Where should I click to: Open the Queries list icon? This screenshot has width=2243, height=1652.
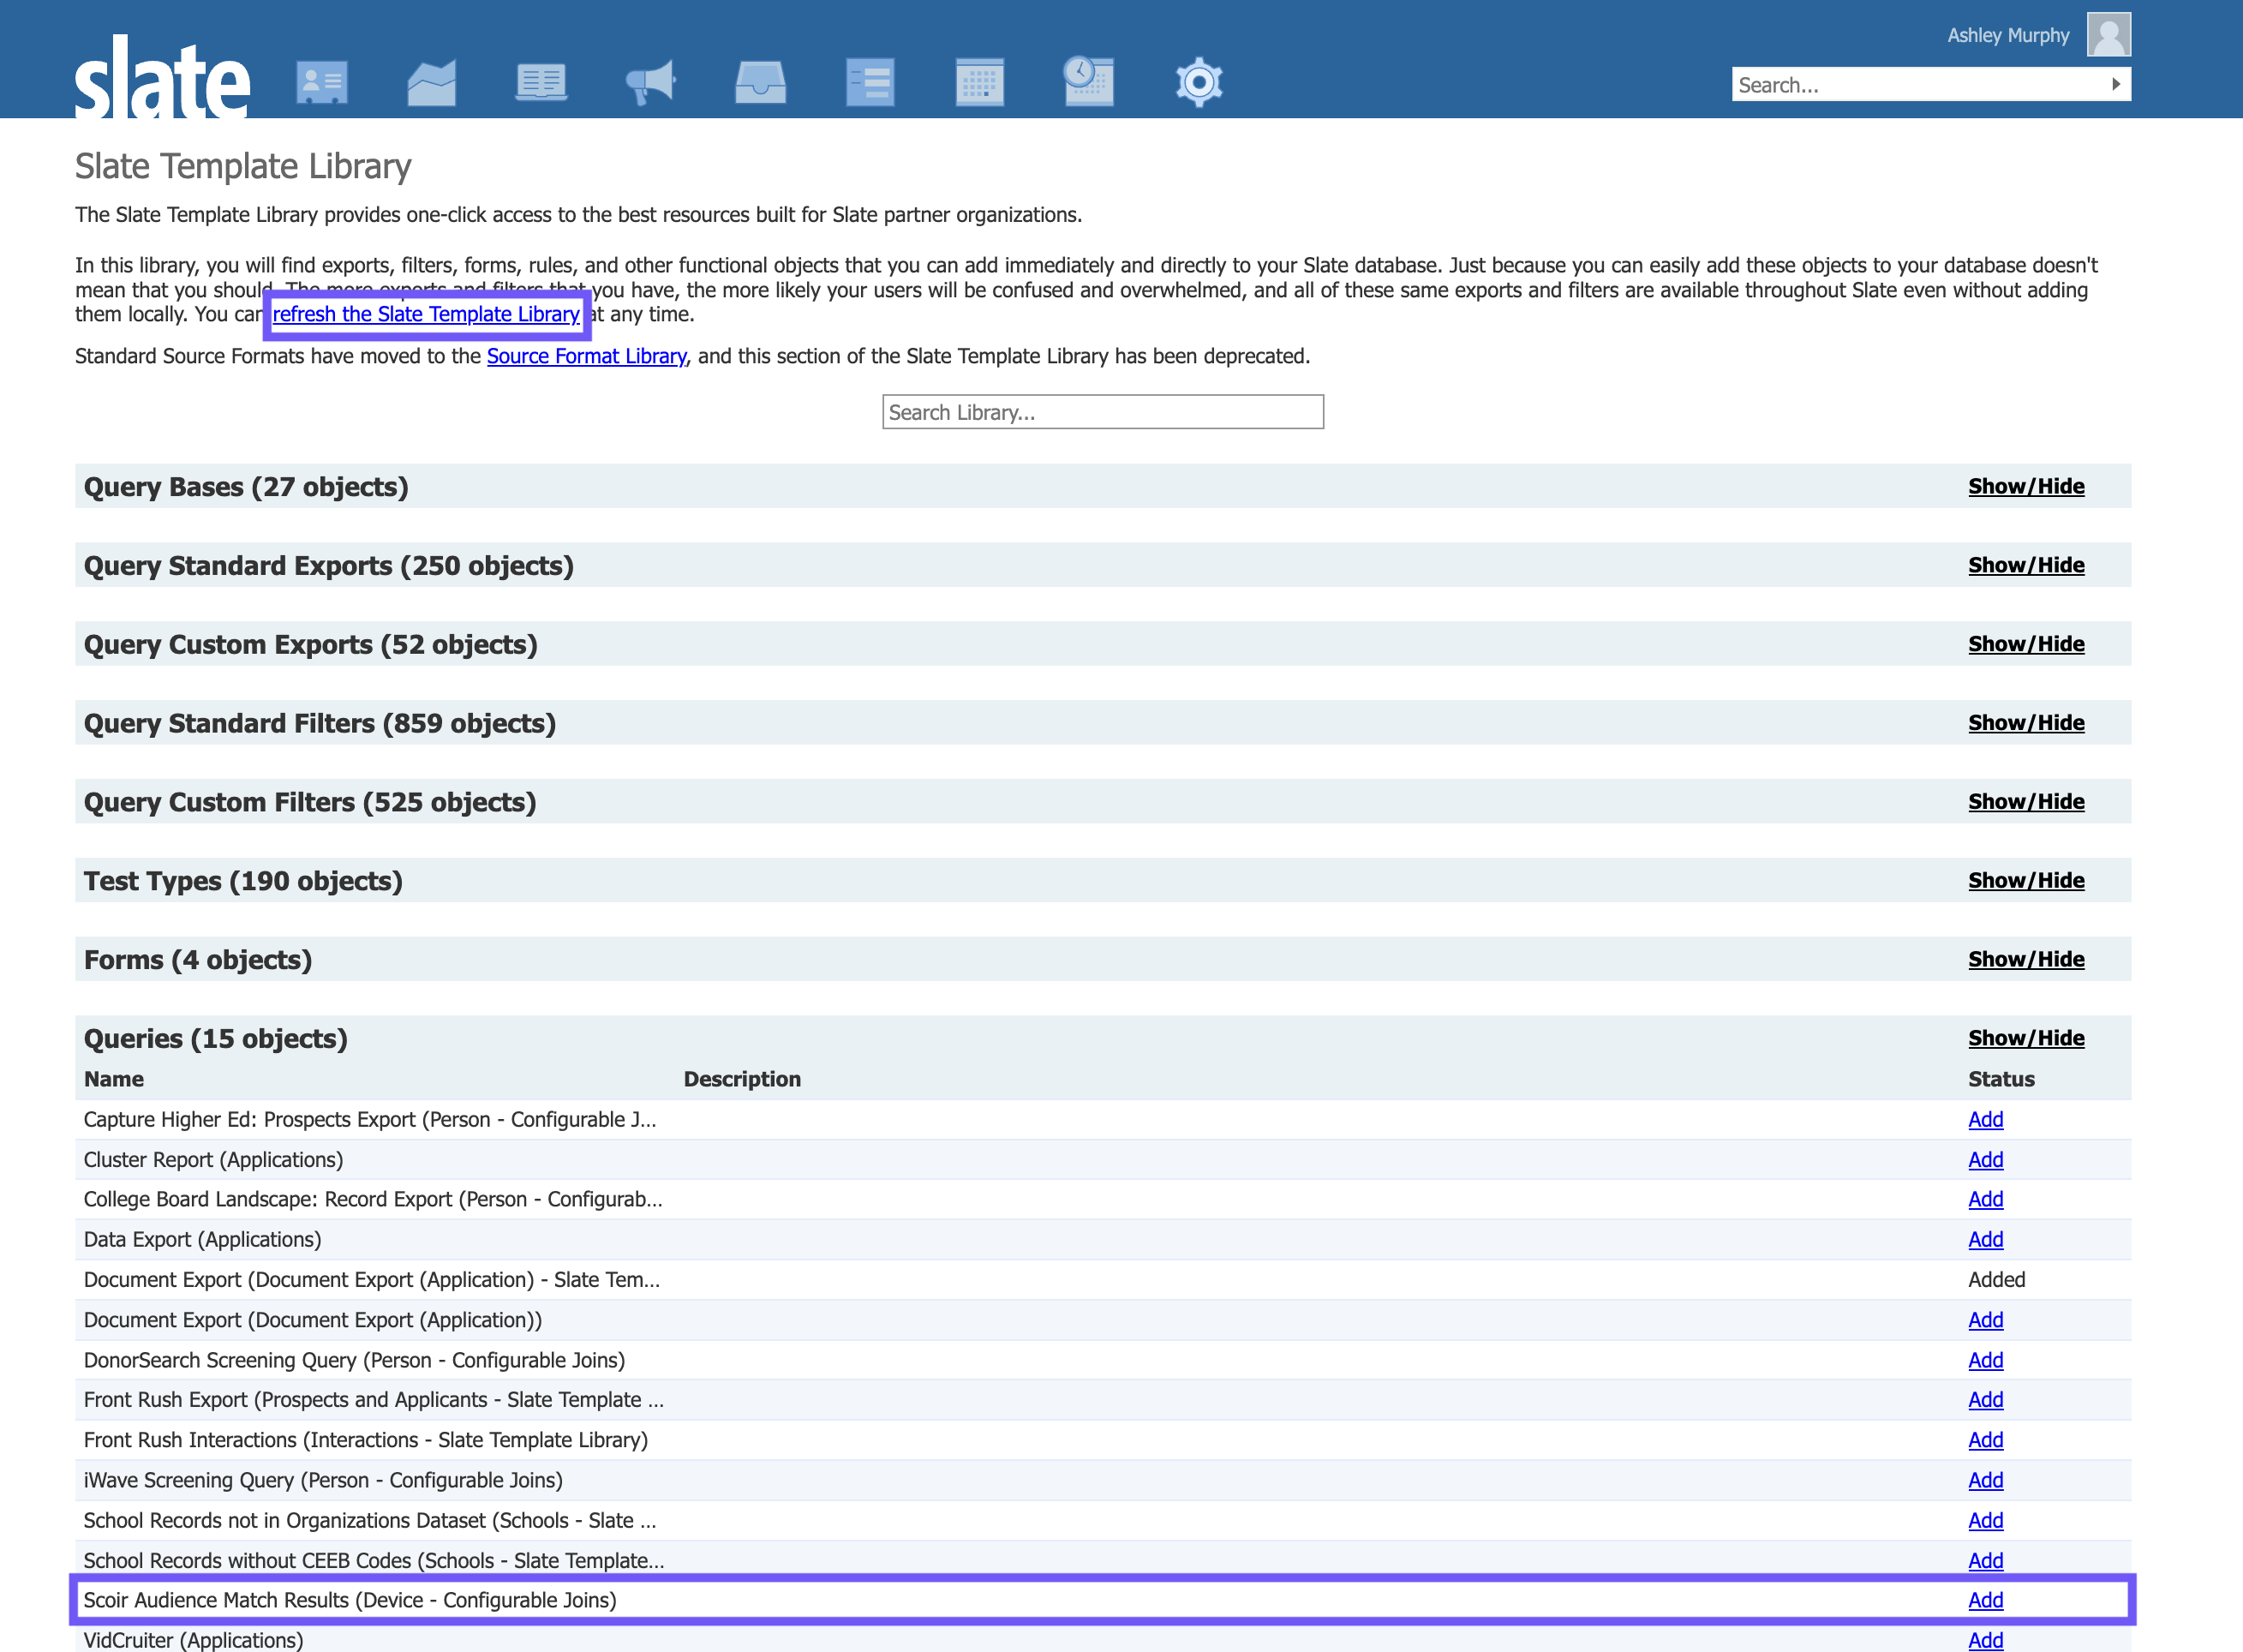870,81
